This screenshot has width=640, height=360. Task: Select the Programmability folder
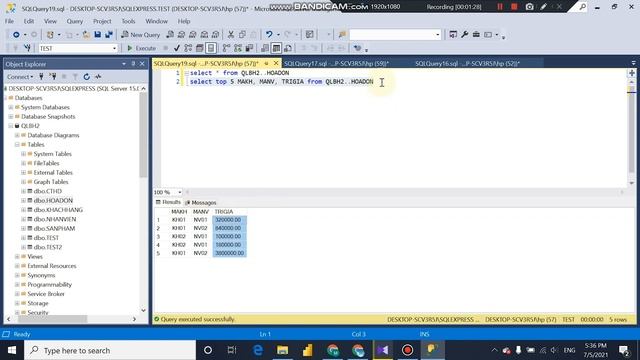[x=49, y=284]
